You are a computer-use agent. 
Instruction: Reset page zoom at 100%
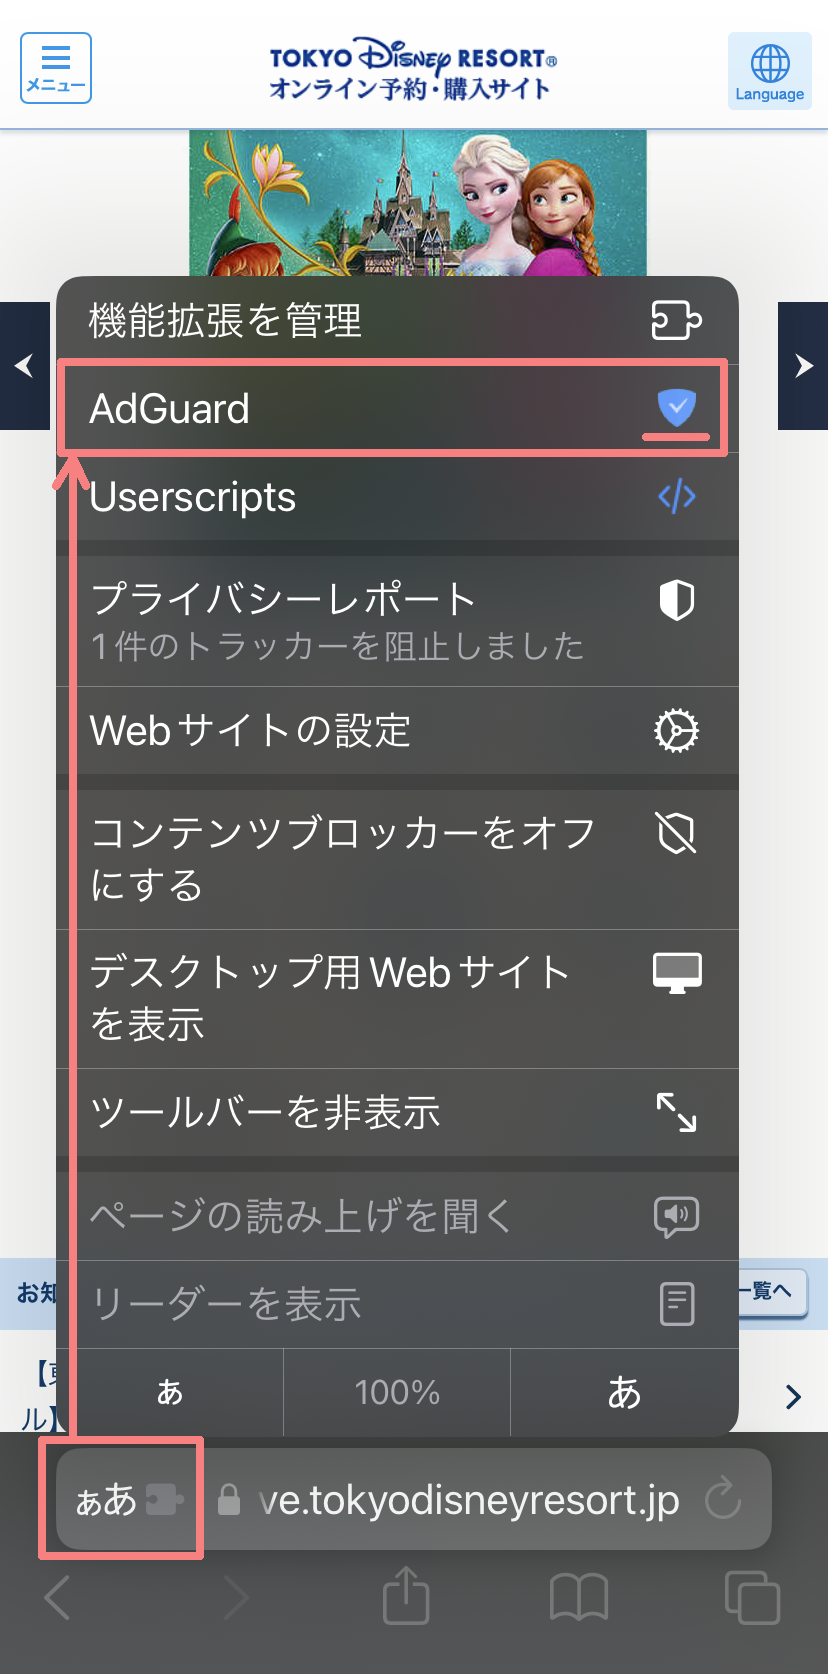point(397,1392)
